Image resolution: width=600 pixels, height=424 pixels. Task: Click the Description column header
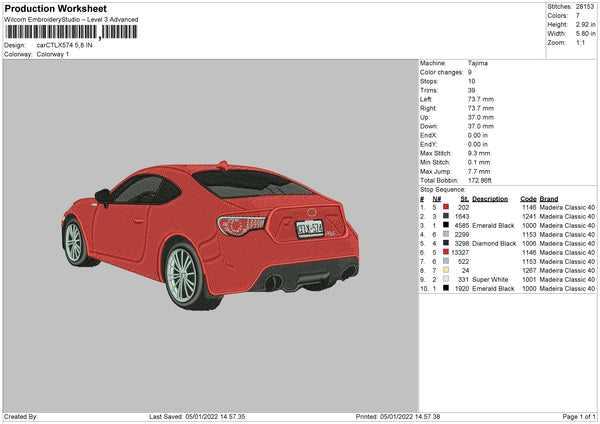[x=490, y=198]
